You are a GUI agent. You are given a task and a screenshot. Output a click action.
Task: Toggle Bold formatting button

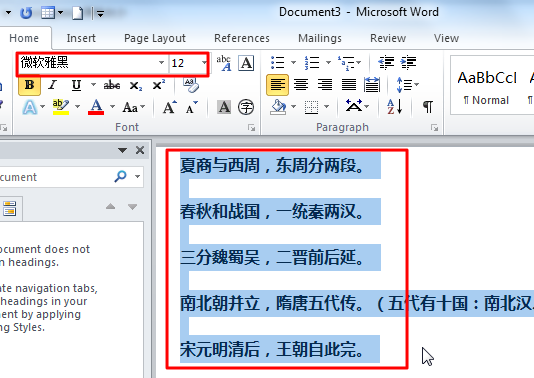tap(30, 85)
